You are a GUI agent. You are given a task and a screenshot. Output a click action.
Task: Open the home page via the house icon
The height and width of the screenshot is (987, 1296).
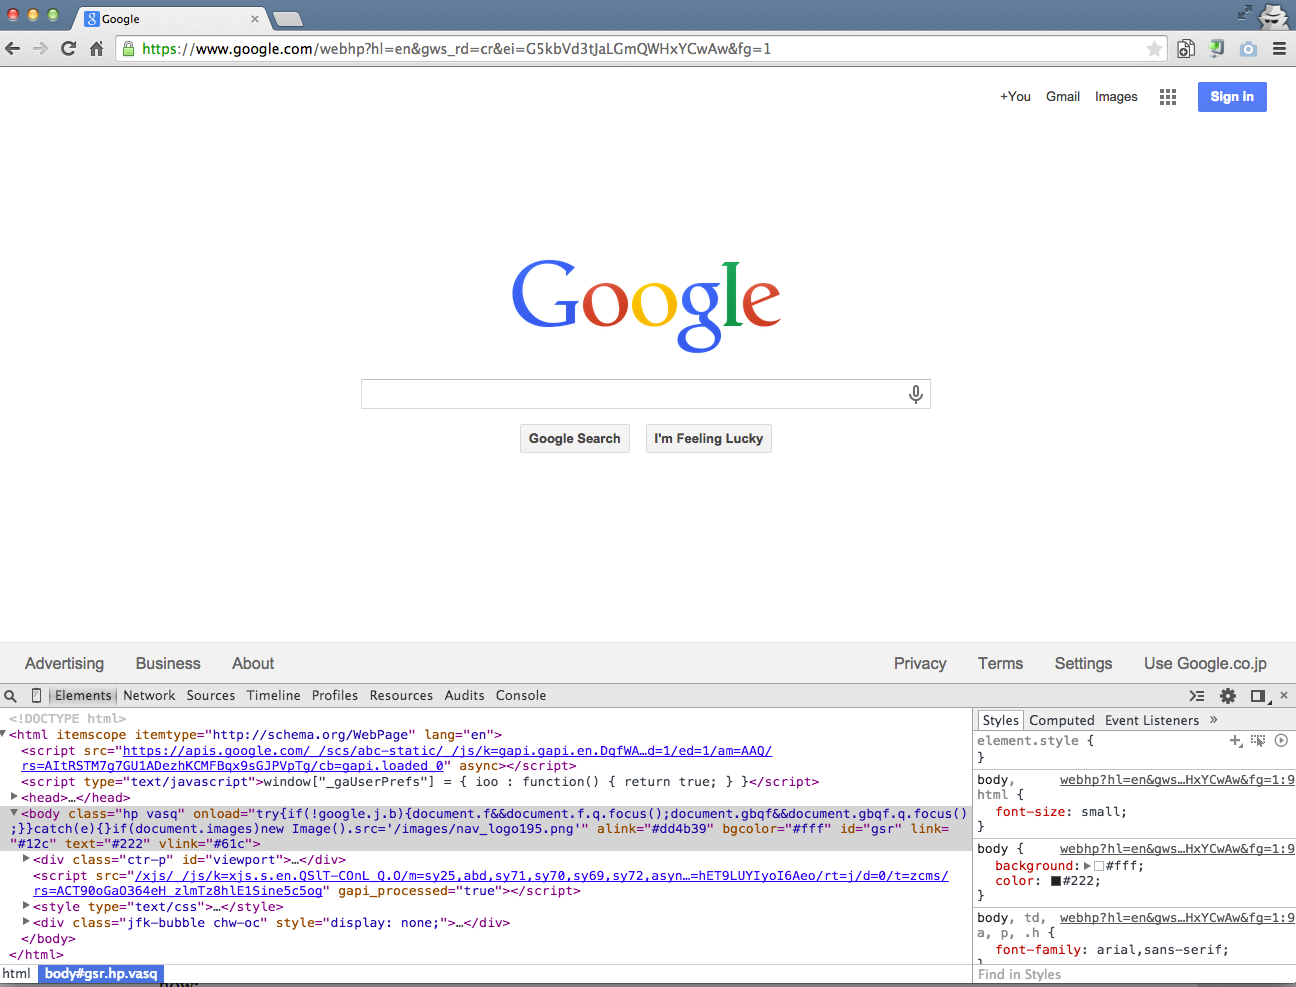point(96,48)
